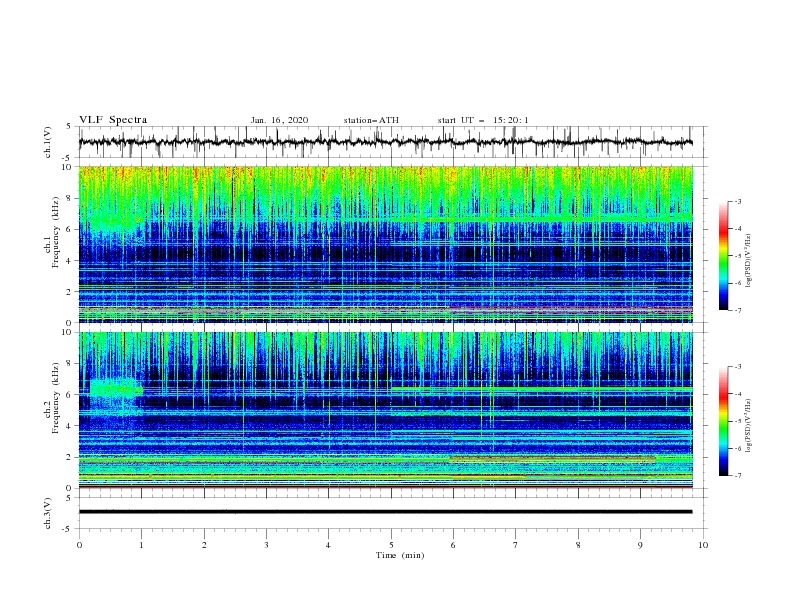Click the time axis tick label "4"
Viewport: 792px width, 612px height.
(x=328, y=545)
